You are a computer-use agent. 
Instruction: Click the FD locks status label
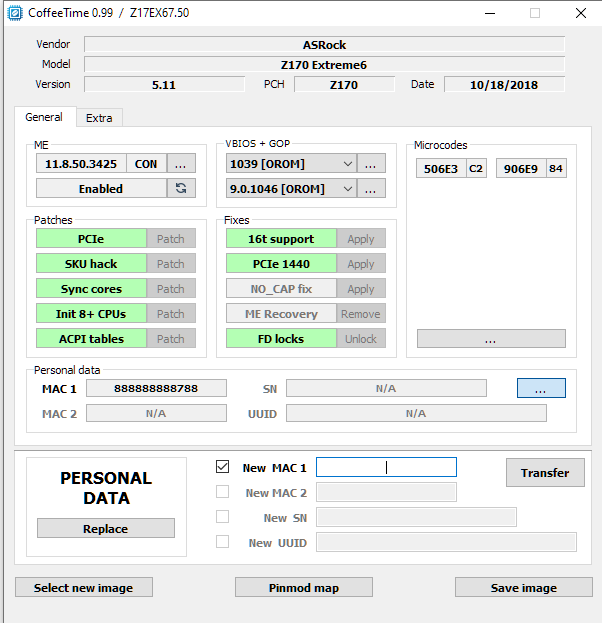281,339
